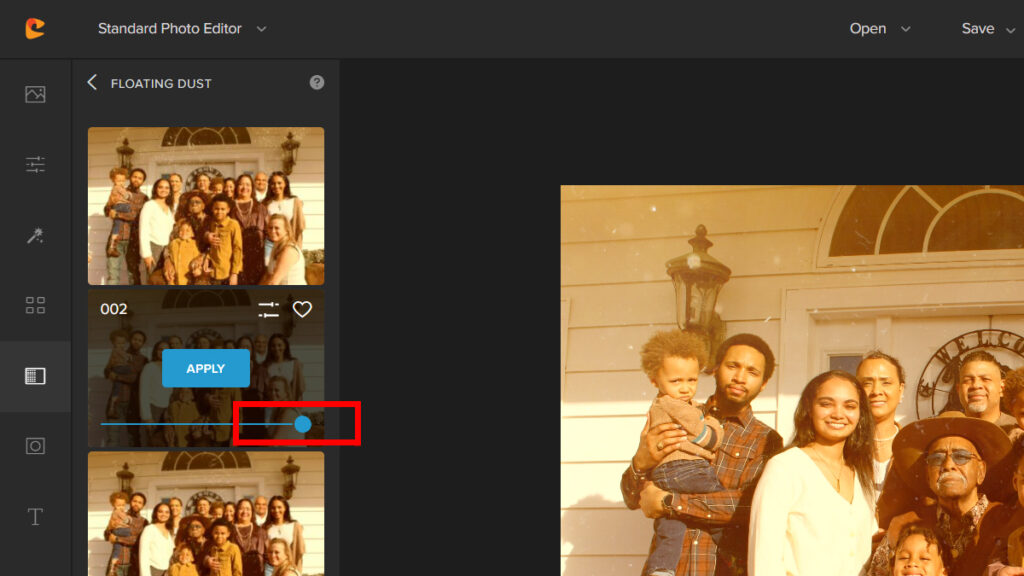Open the Image Manager sidebar panel
This screenshot has width=1024, height=576.
click(x=35, y=94)
